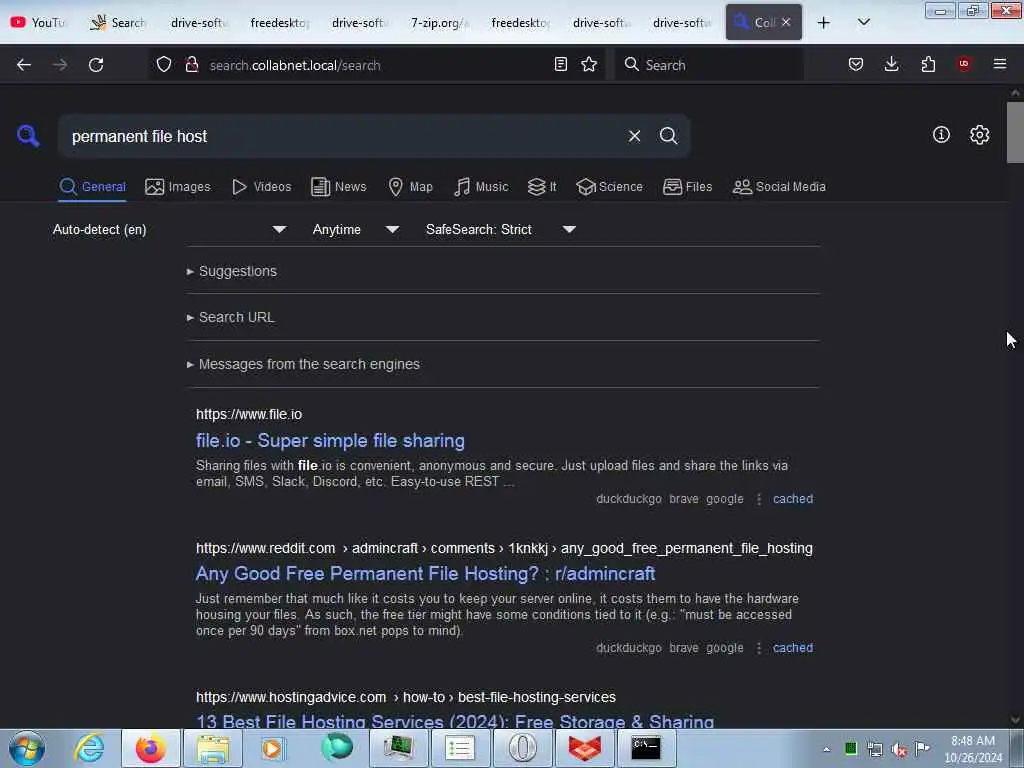Reload the current page
Viewport: 1024px width, 768px height.
[96, 65]
